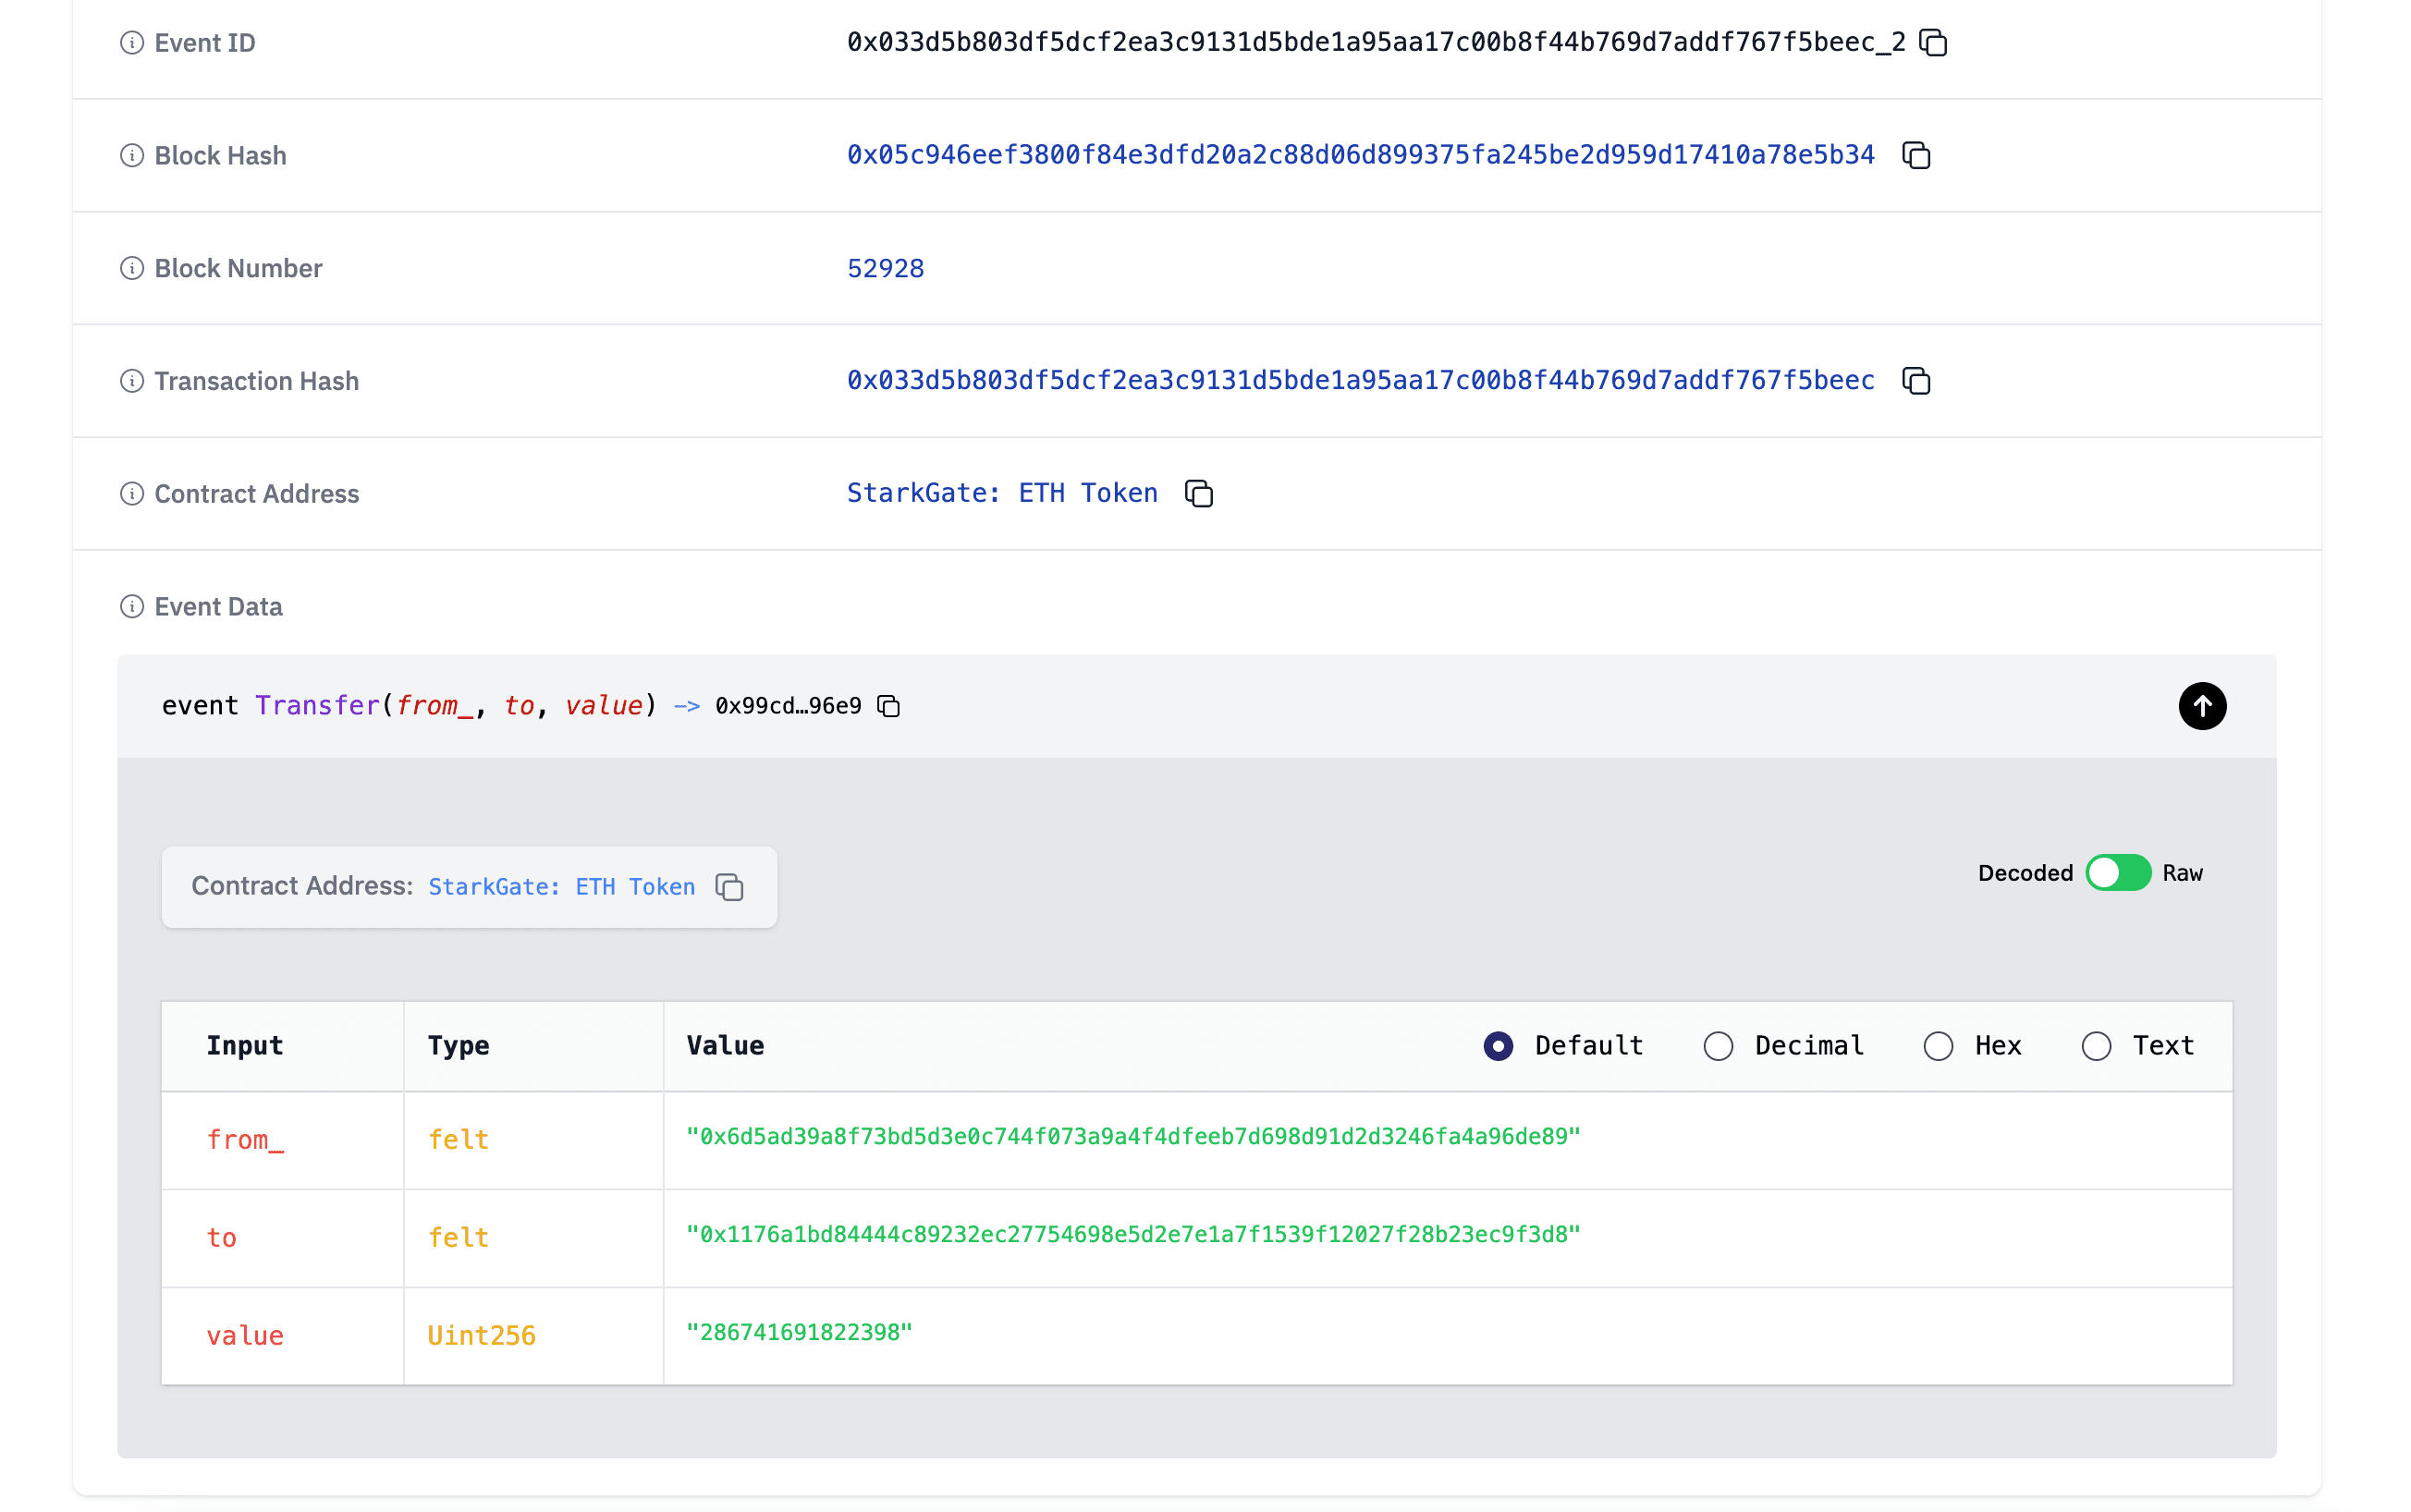The image size is (2411, 1512).
Task: Click info icon next to Event ID
Action: [x=132, y=43]
